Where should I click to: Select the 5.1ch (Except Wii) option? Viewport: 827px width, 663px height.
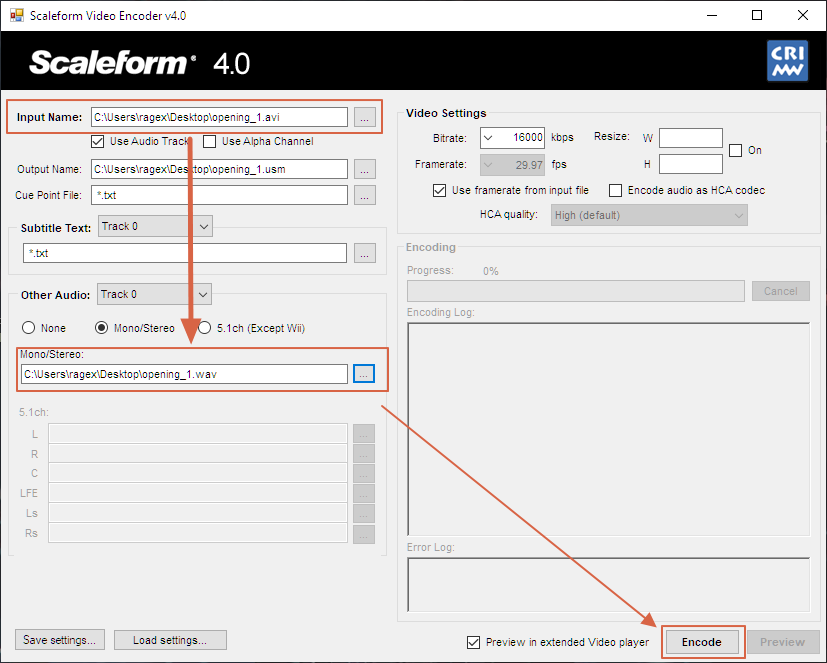click(x=205, y=328)
